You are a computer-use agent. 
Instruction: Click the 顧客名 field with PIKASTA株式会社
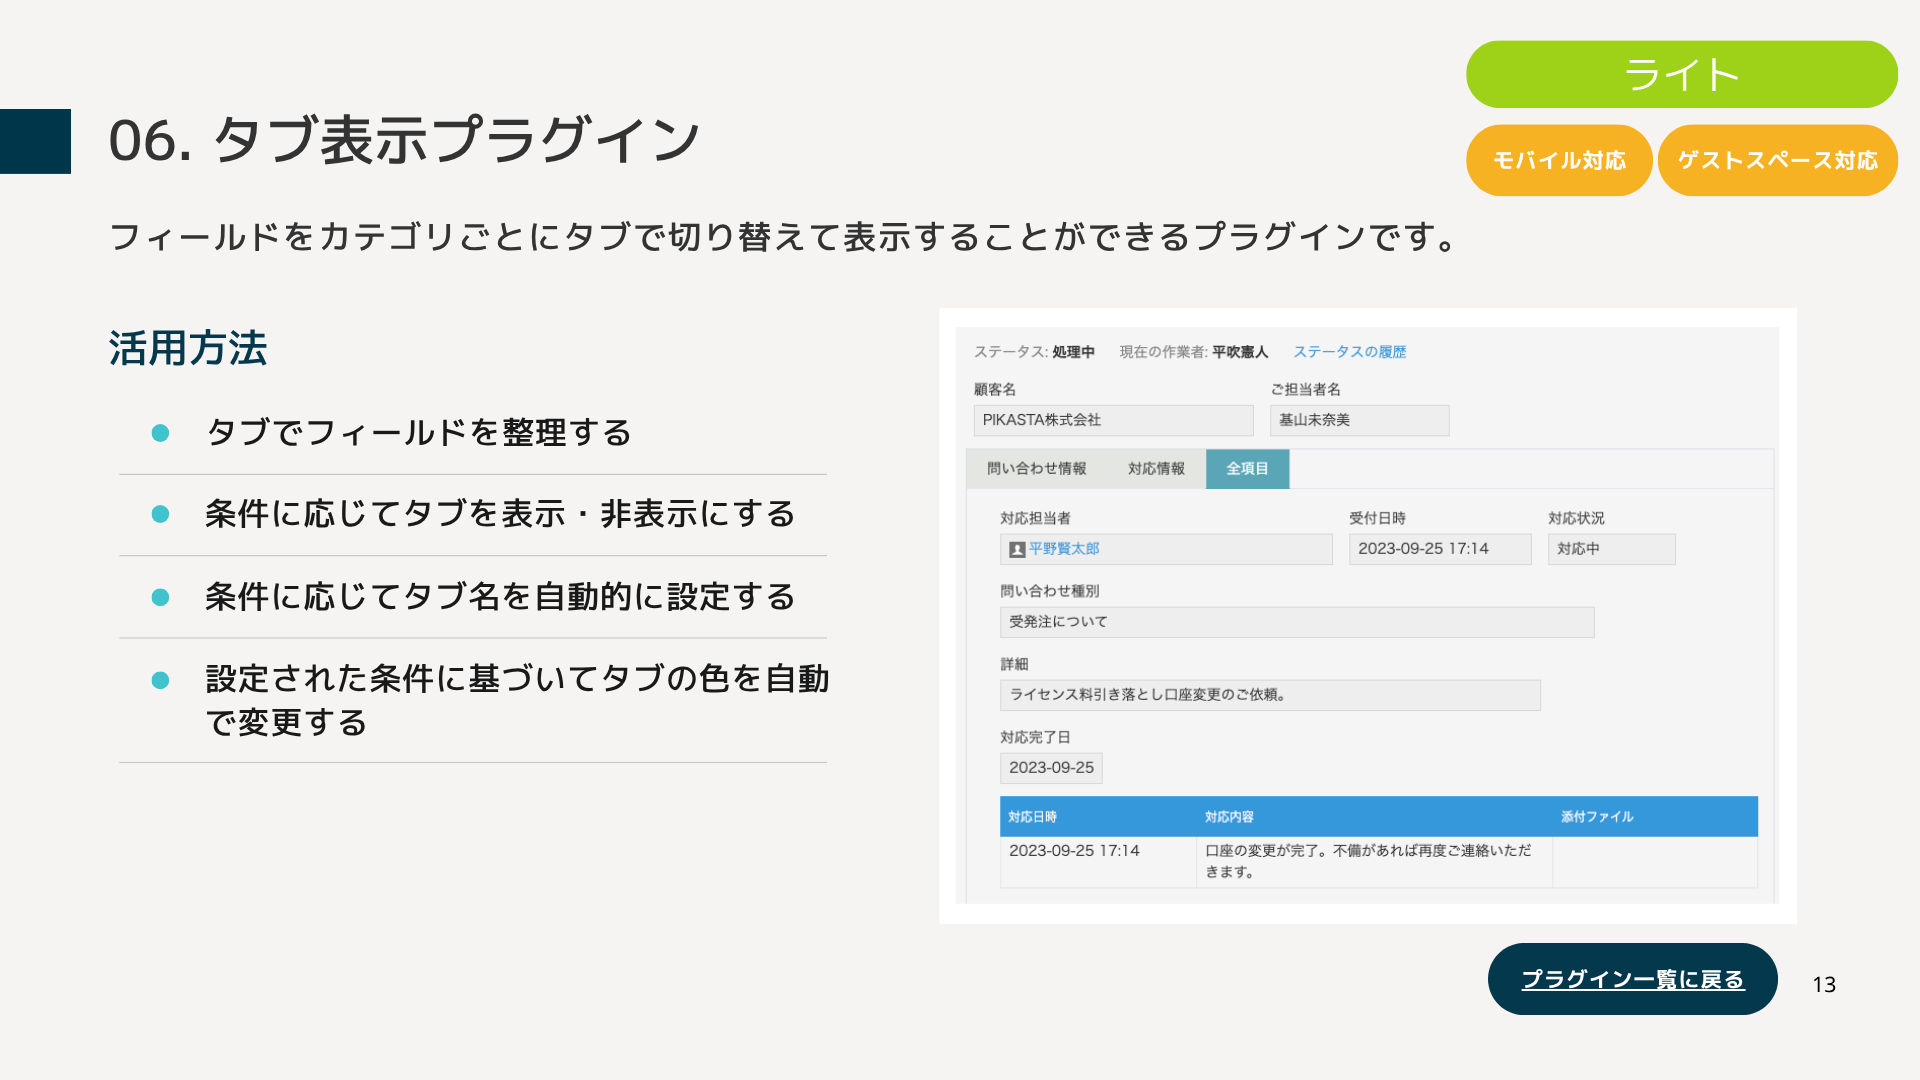(x=1112, y=420)
